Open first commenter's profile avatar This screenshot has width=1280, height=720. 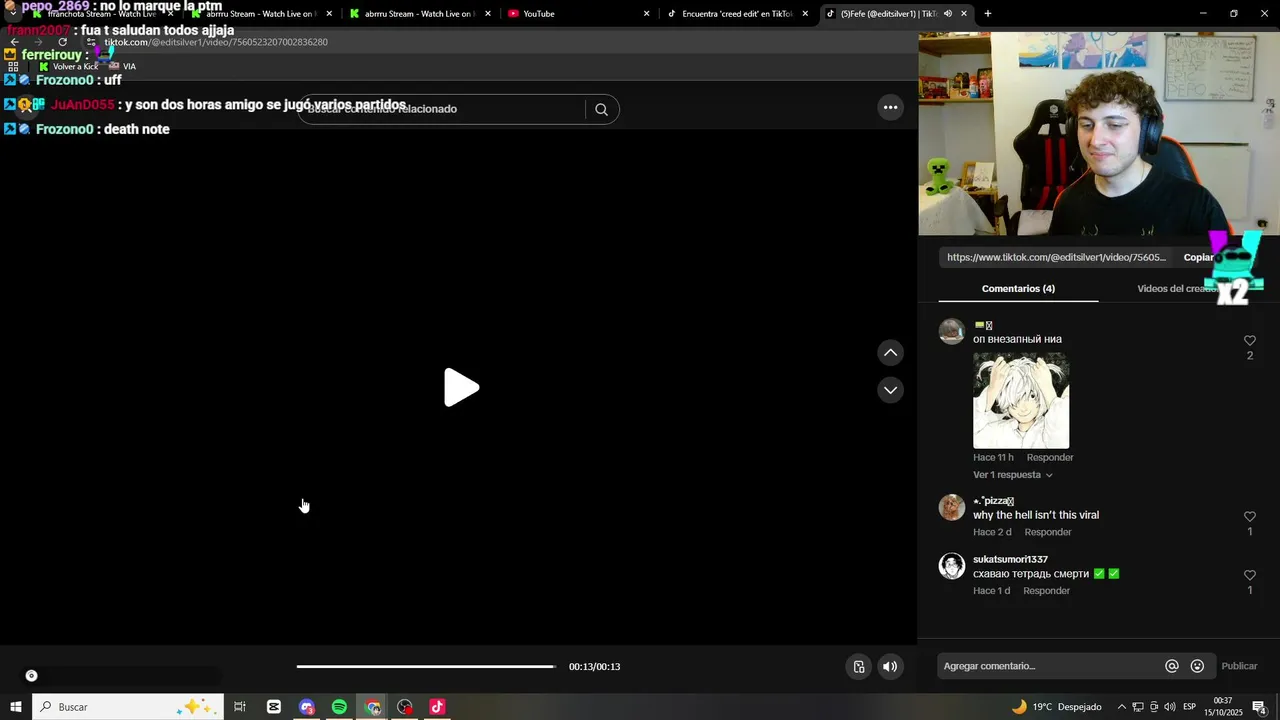[x=951, y=331]
